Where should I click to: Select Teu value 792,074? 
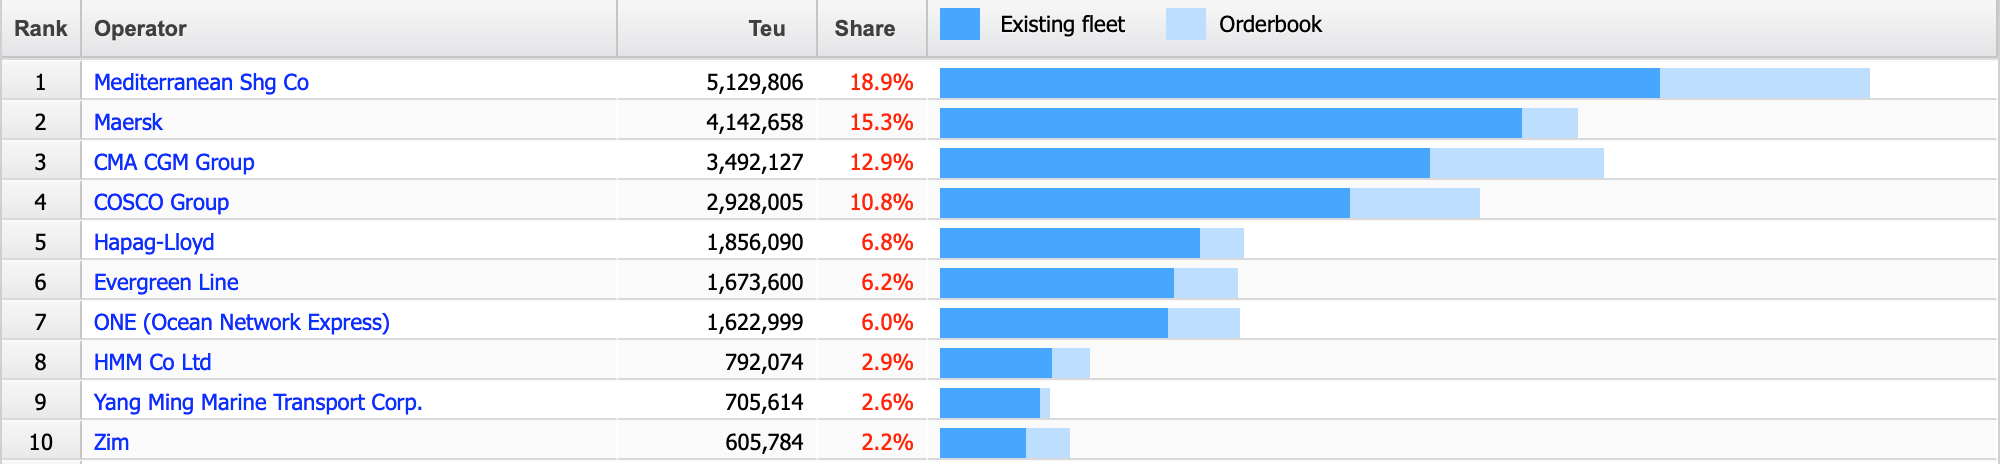(764, 362)
